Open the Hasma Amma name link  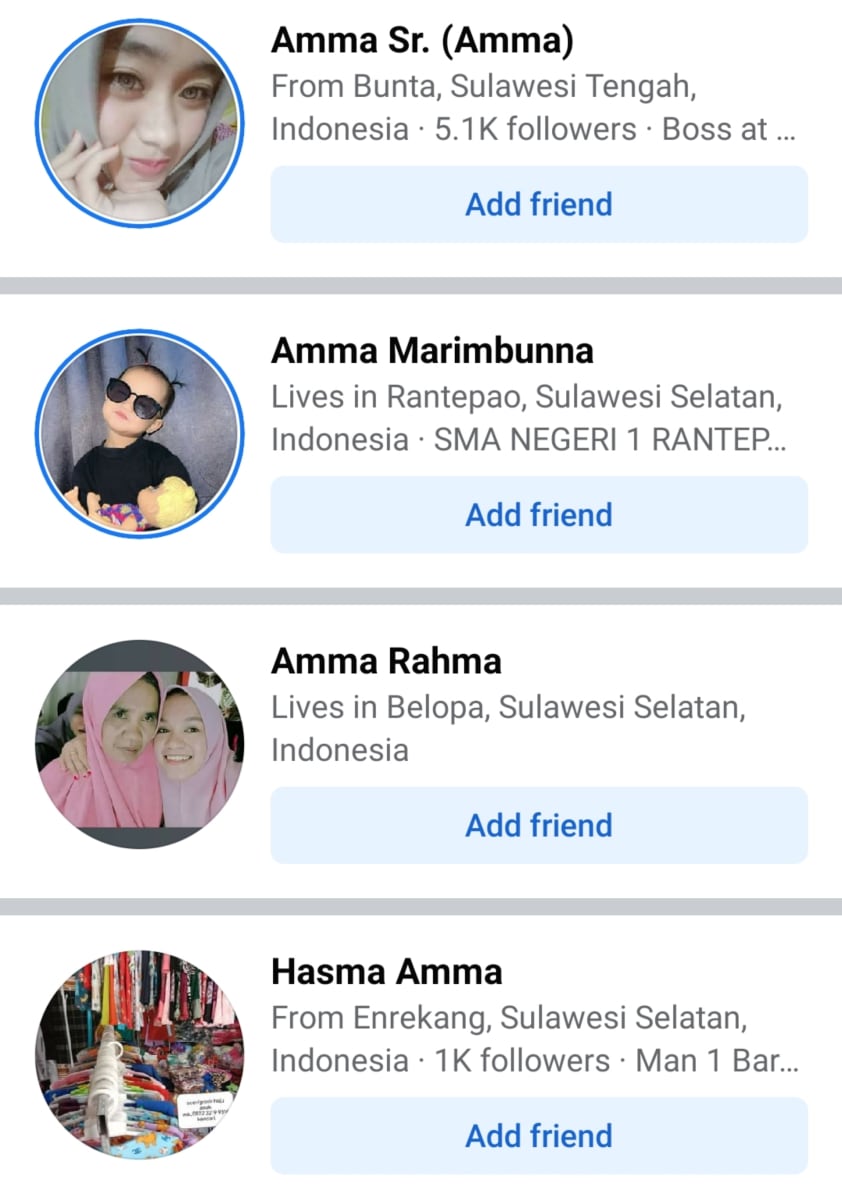387,972
